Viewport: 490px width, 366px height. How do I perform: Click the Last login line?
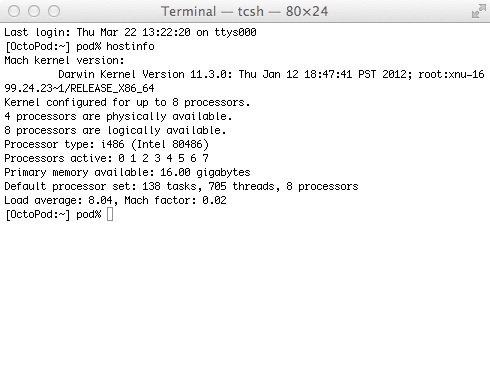(x=130, y=32)
